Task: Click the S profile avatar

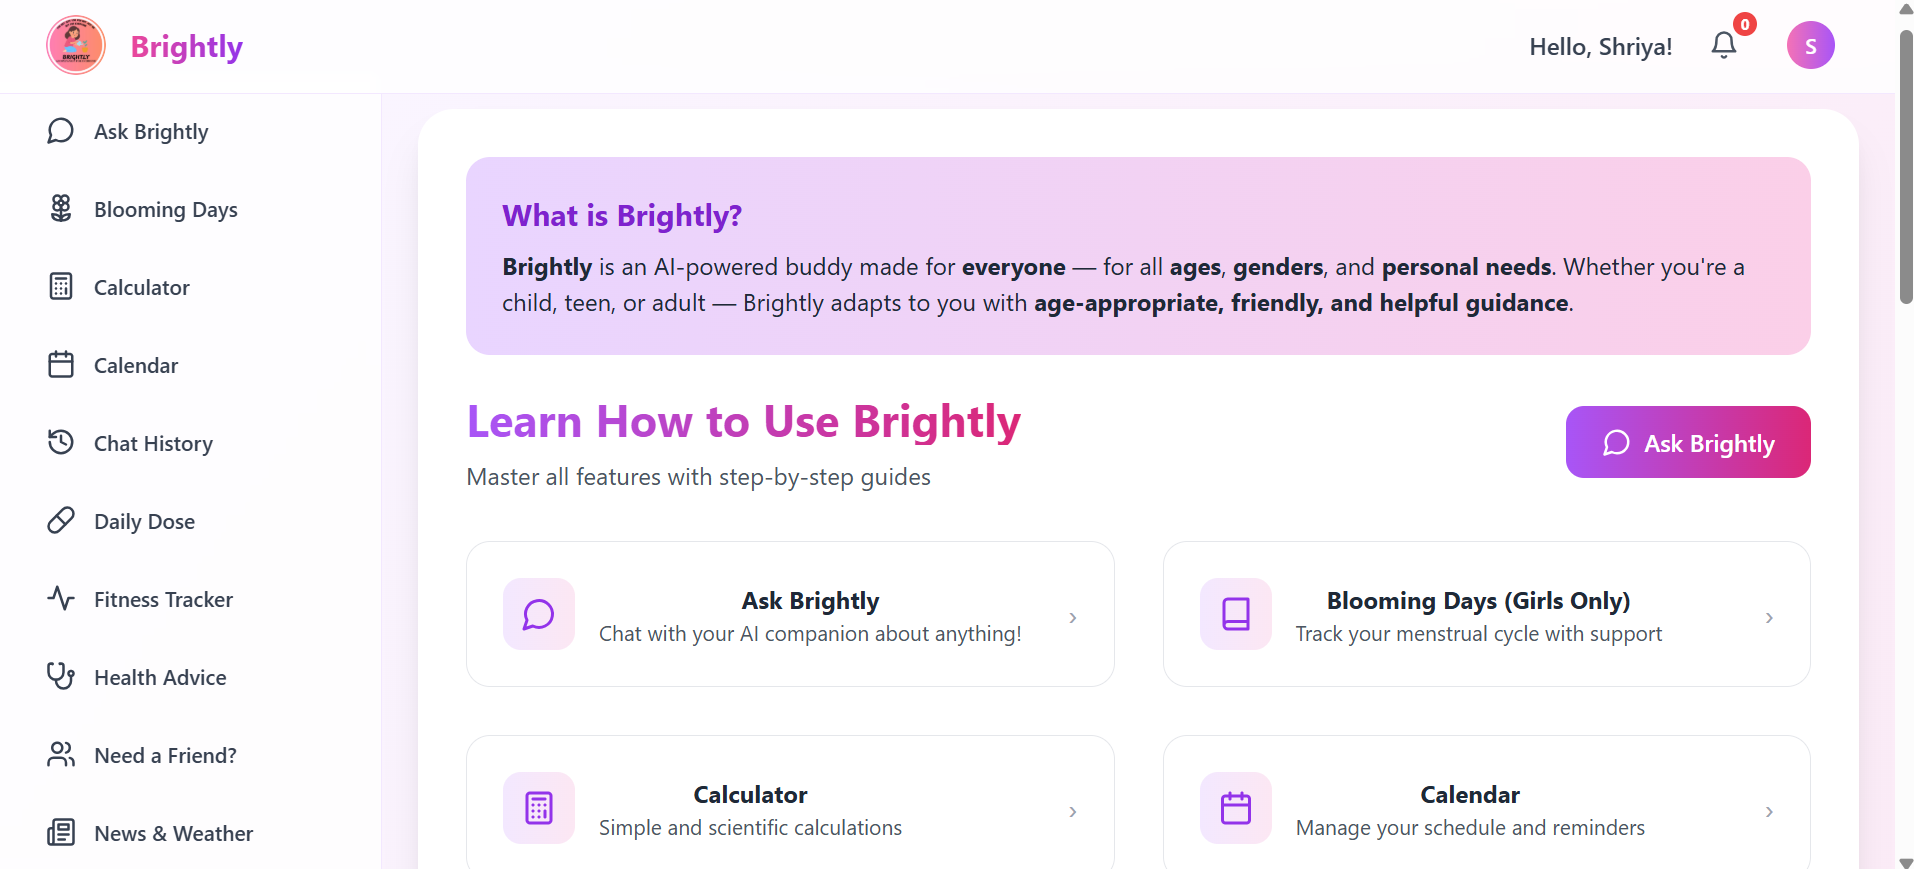Action: pos(1810,45)
